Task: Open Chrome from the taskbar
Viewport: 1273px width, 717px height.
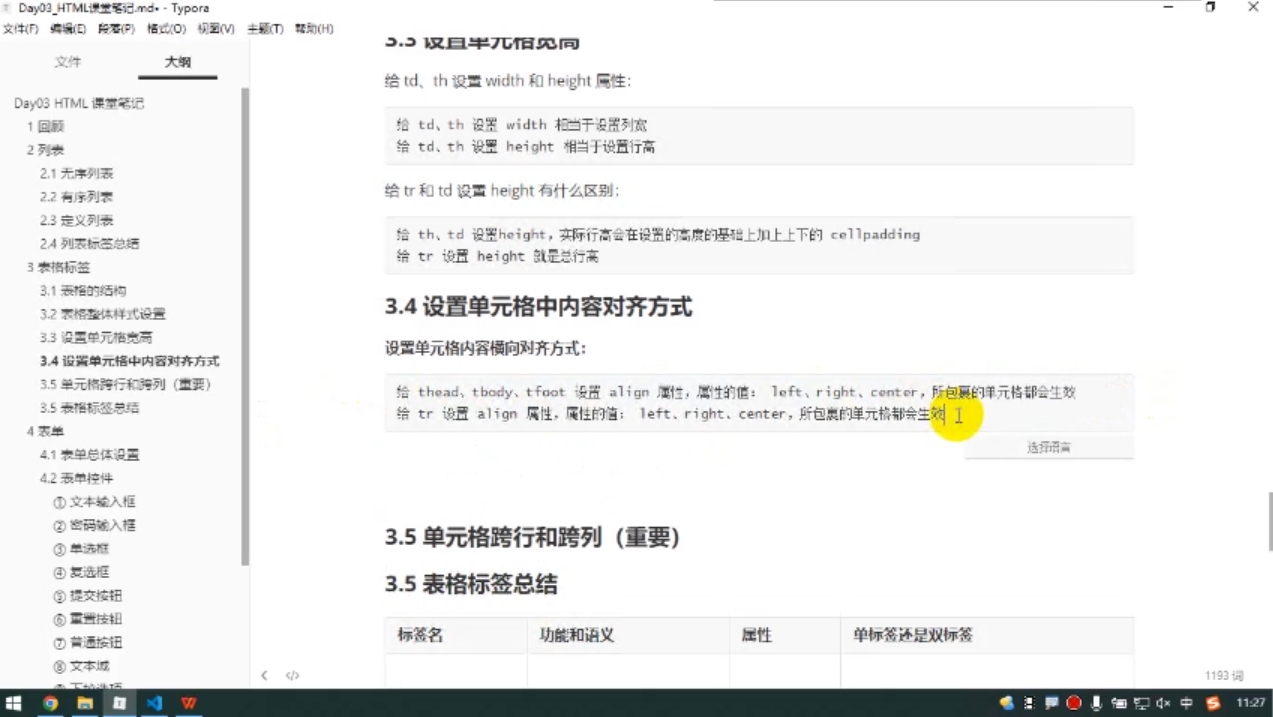Action: pyautogui.click(x=50, y=704)
